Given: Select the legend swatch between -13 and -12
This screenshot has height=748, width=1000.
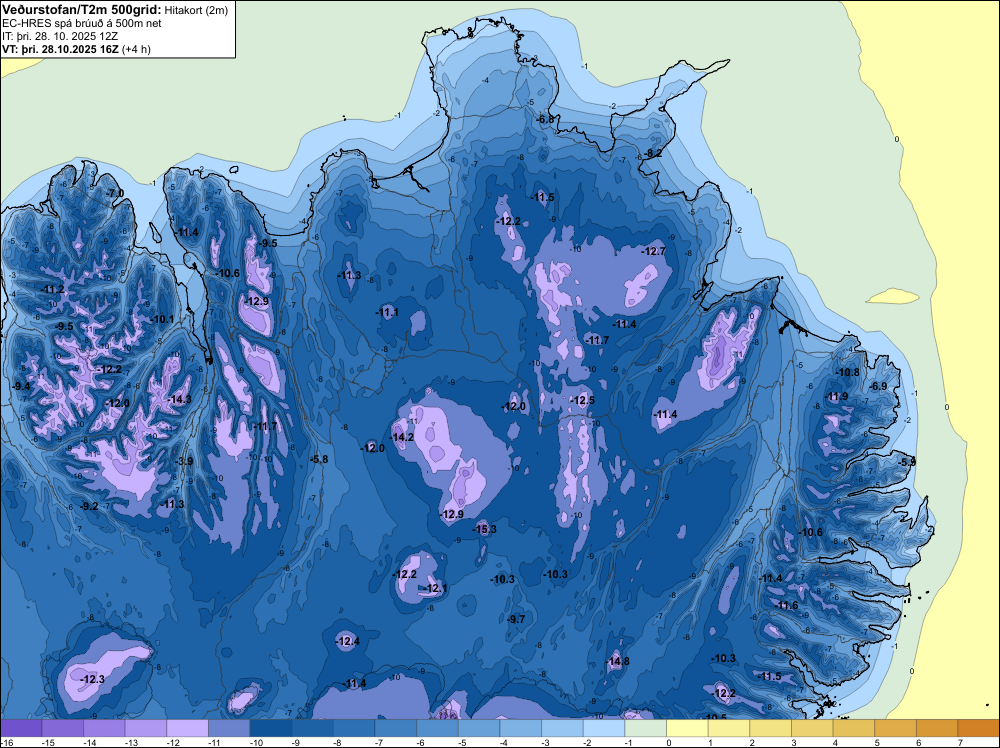Looking at the screenshot, I should pyautogui.click(x=146, y=728).
